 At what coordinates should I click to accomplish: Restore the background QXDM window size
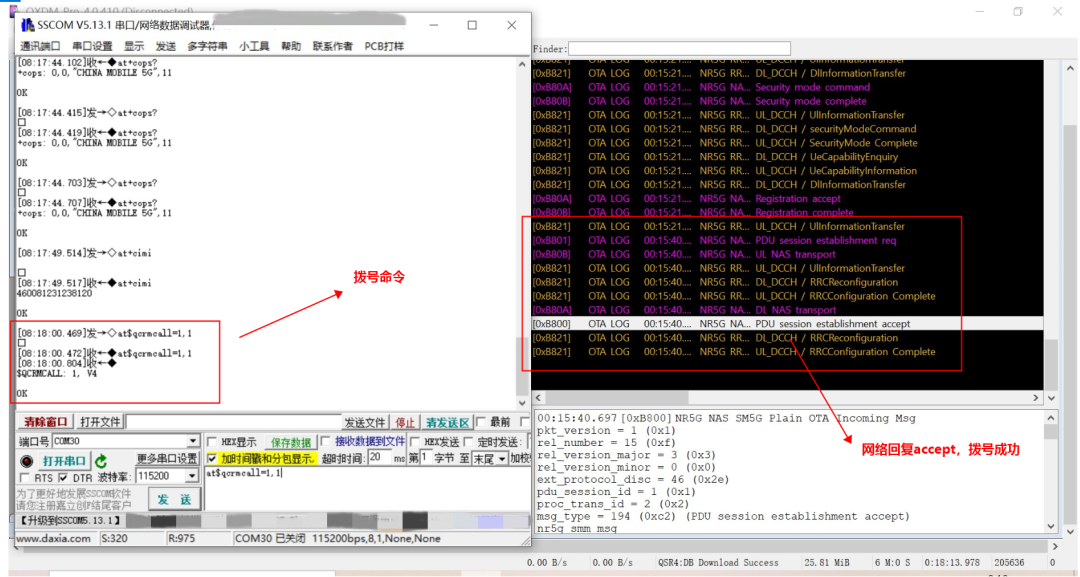tap(1018, 12)
